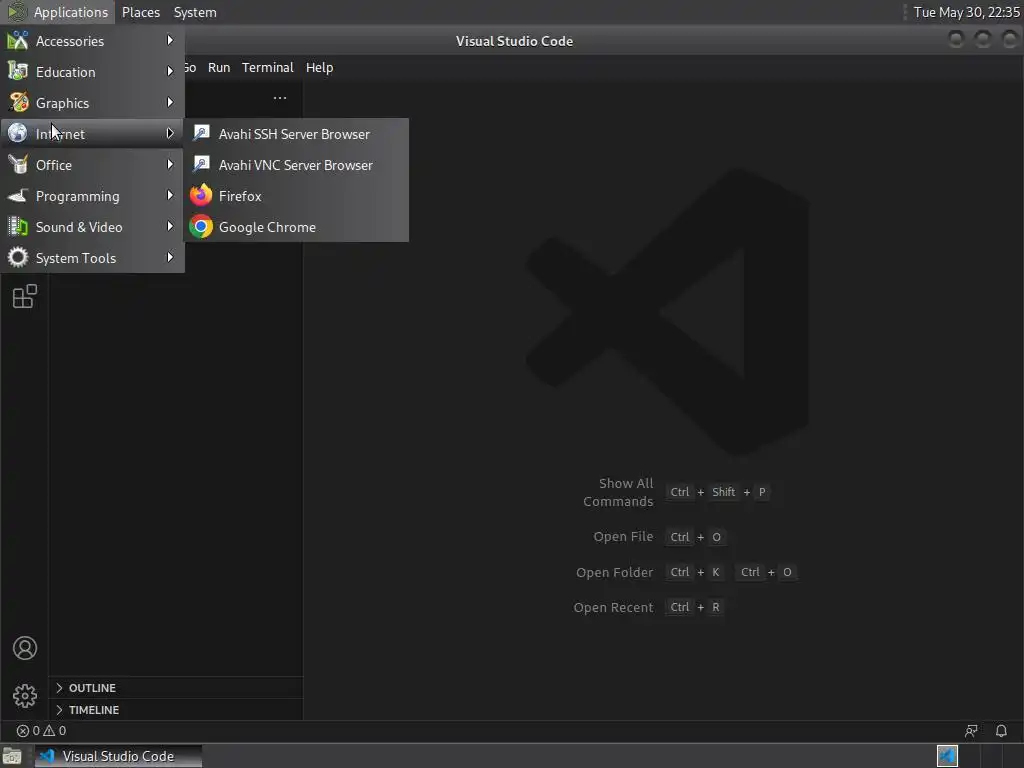Click the Visual Studio Code window title
This screenshot has height=768, width=1024.
(515, 40)
